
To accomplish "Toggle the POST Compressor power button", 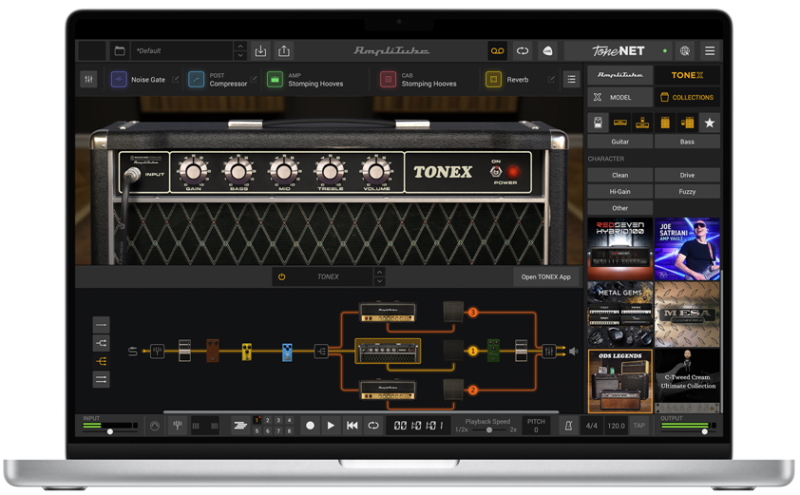I will (x=196, y=80).
